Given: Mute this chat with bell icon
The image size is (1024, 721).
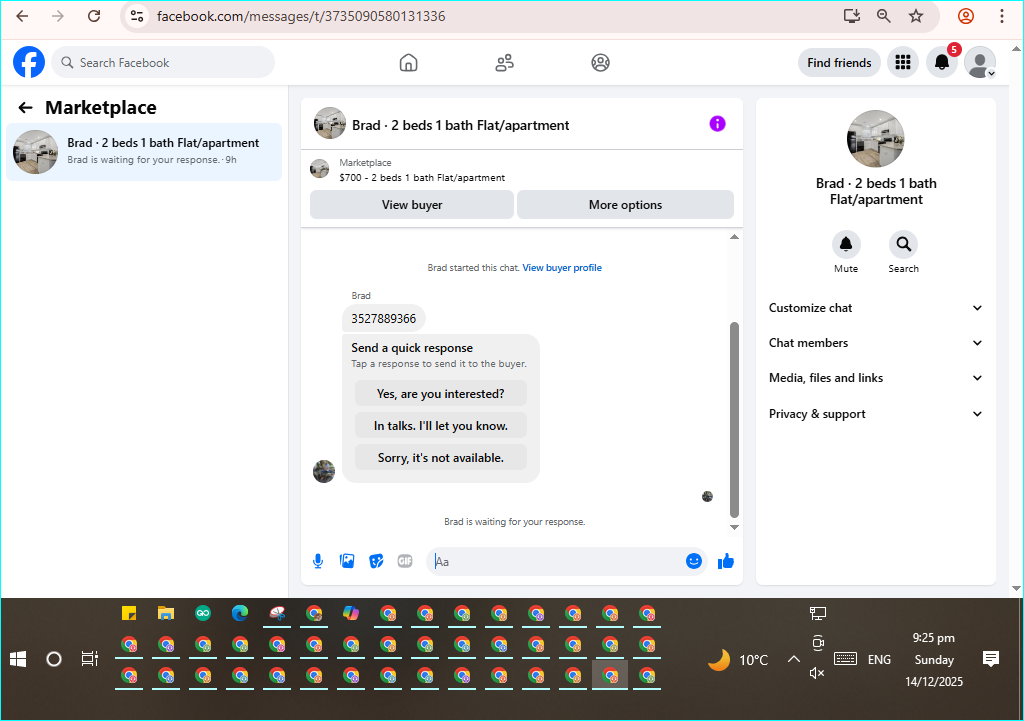Looking at the screenshot, I should coord(846,244).
